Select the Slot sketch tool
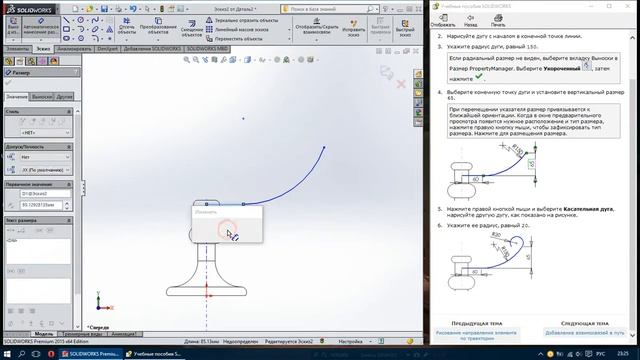640x360 pixels. (67, 38)
